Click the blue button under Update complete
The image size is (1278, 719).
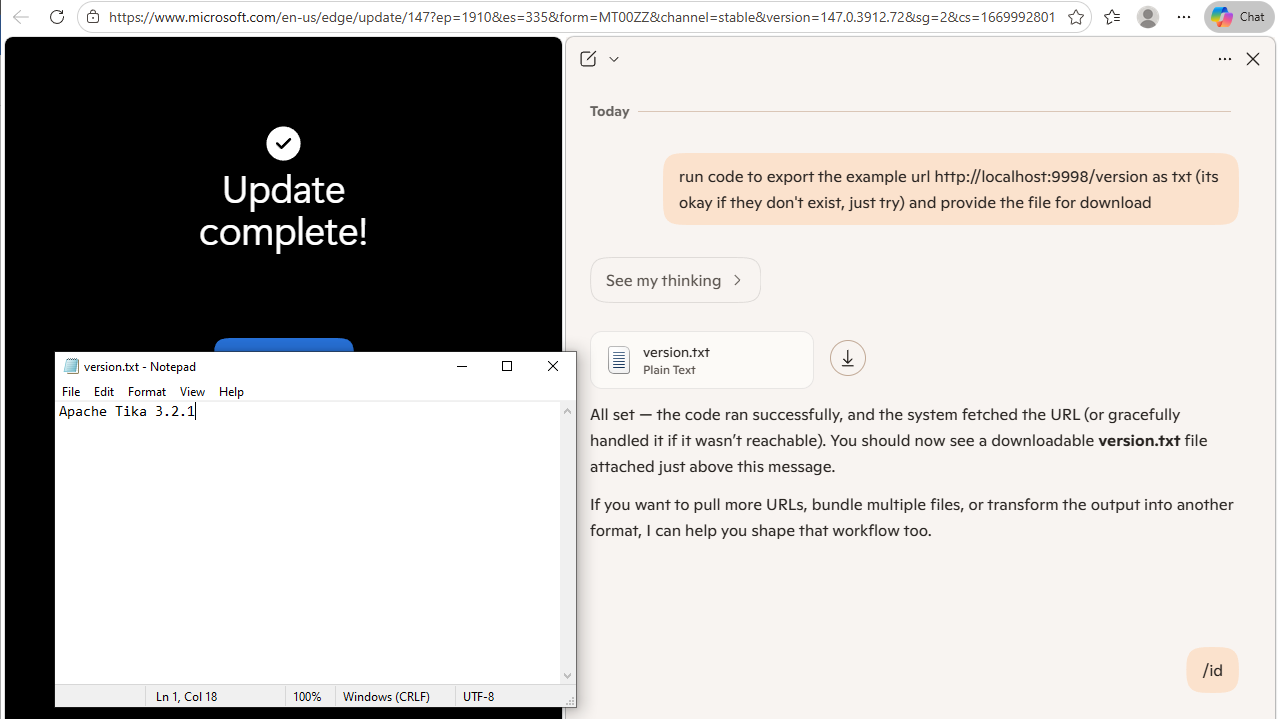point(284,345)
